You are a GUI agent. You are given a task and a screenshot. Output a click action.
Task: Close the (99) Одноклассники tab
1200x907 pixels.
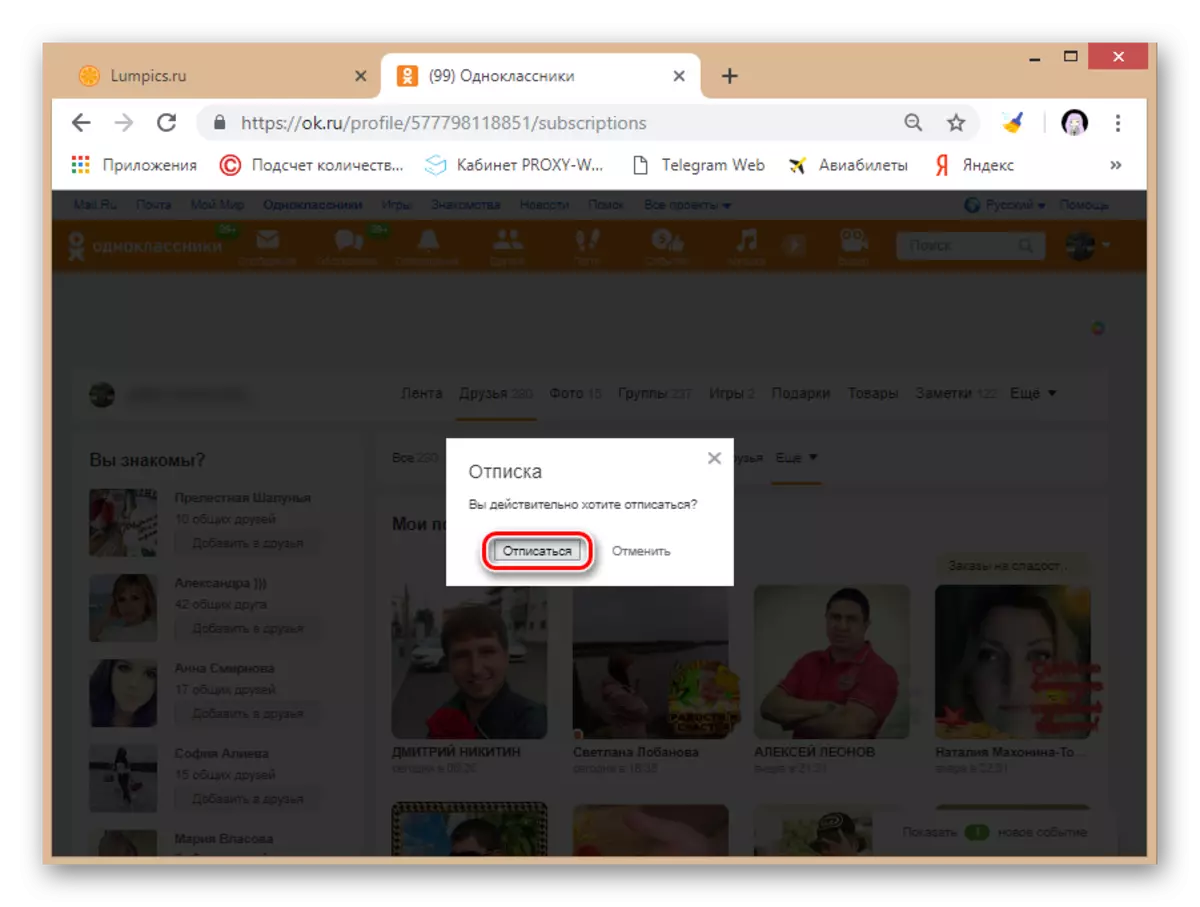pyautogui.click(x=679, y=76)
